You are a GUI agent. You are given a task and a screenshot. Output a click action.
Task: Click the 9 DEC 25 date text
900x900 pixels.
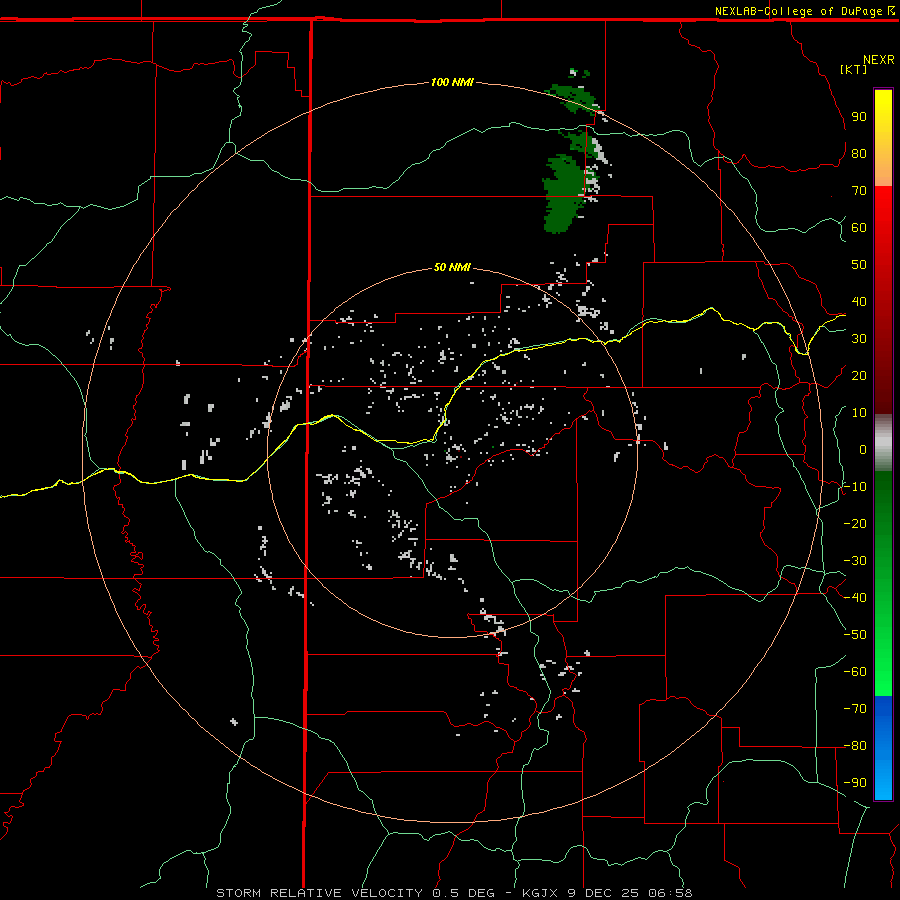point(603,893)
